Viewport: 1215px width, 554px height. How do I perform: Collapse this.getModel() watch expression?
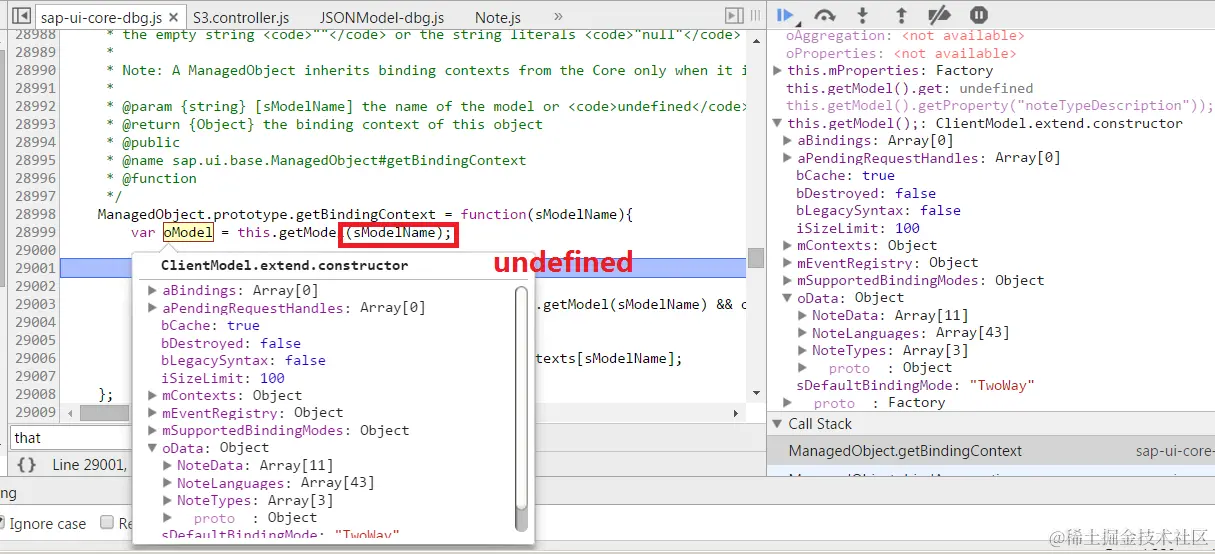click(779, 124)
